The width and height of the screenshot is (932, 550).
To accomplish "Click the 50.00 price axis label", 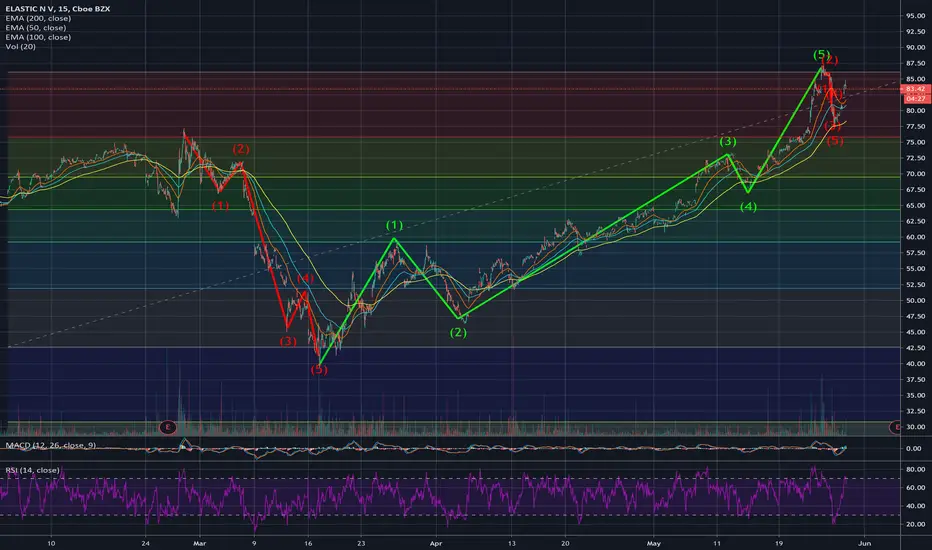I will [x=915, y=300].
